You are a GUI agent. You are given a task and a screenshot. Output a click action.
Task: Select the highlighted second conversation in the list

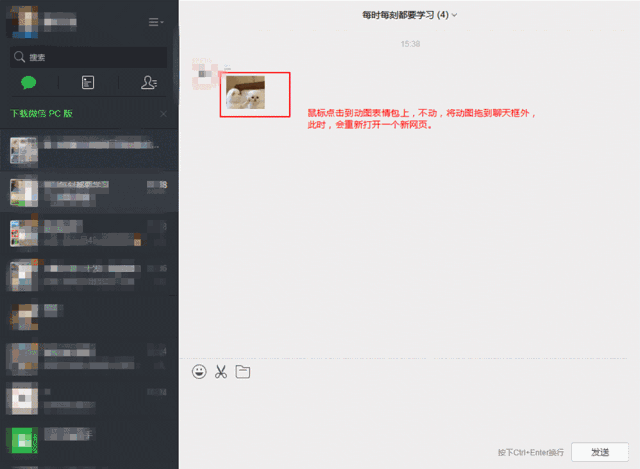[x=89, y=192]
